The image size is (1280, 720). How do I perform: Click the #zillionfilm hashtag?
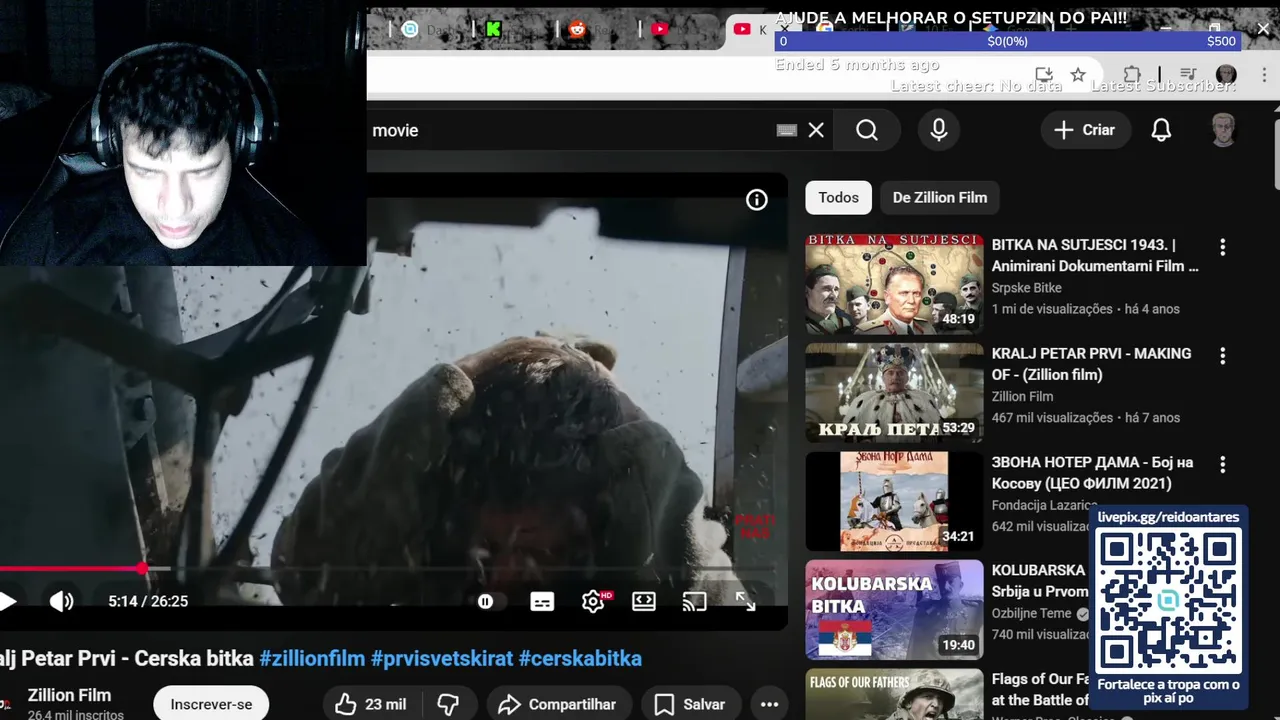point(312,659)
